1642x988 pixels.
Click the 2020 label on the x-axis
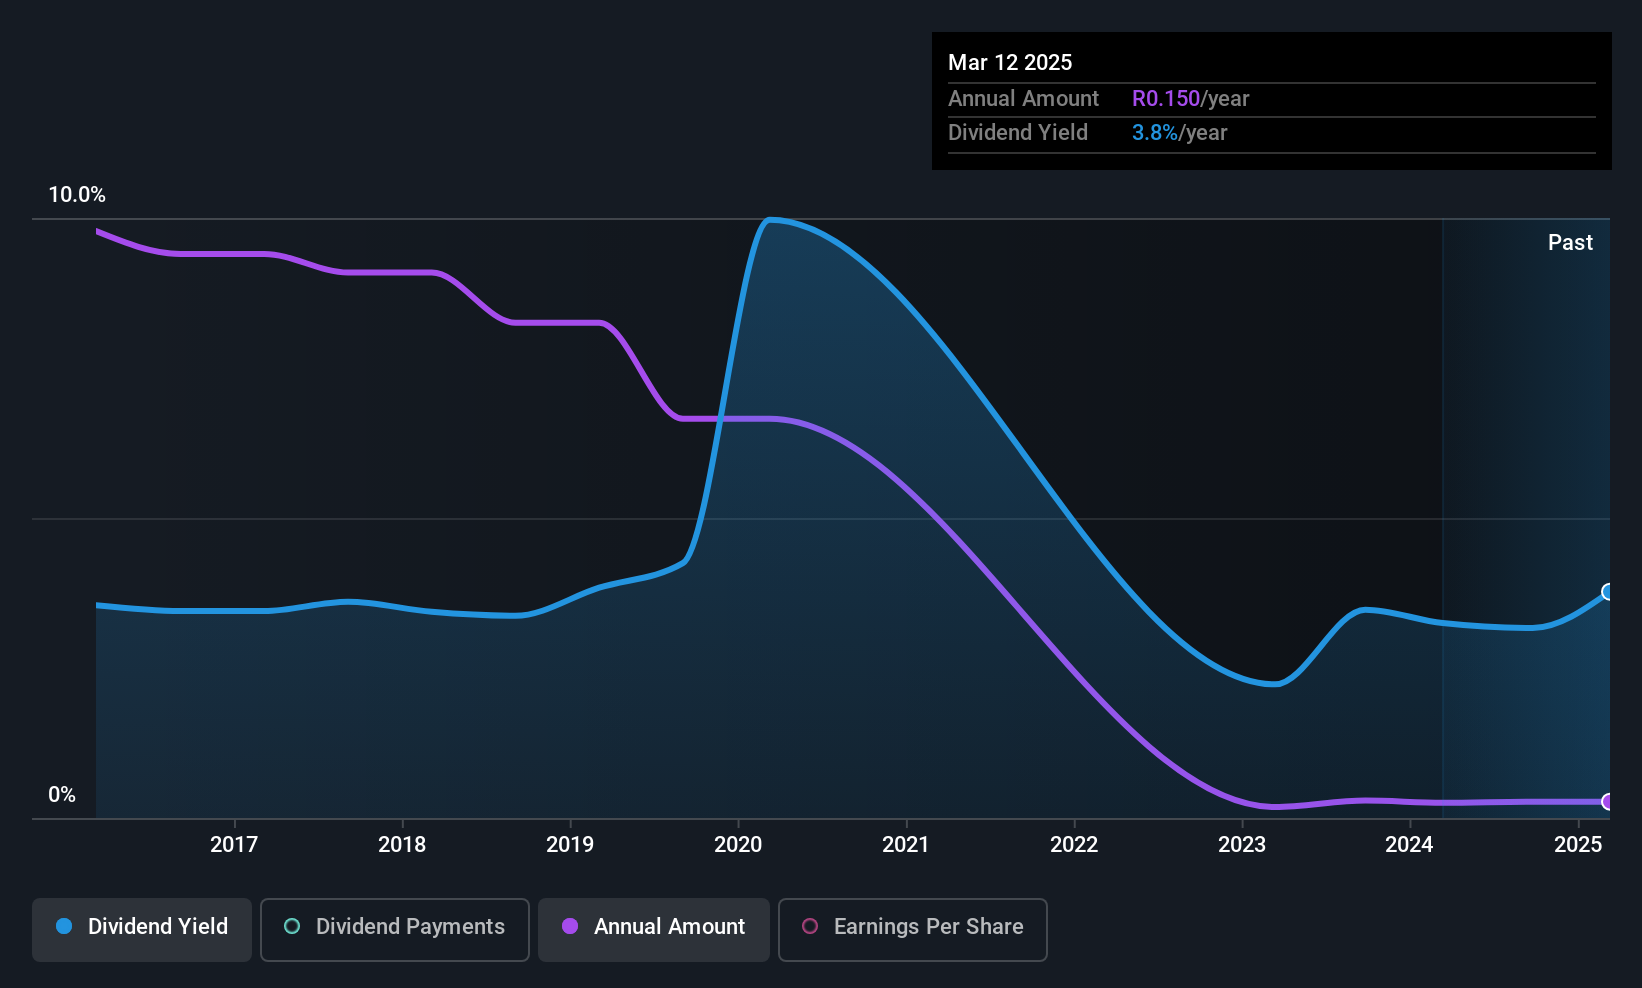(x=738, y=845)
